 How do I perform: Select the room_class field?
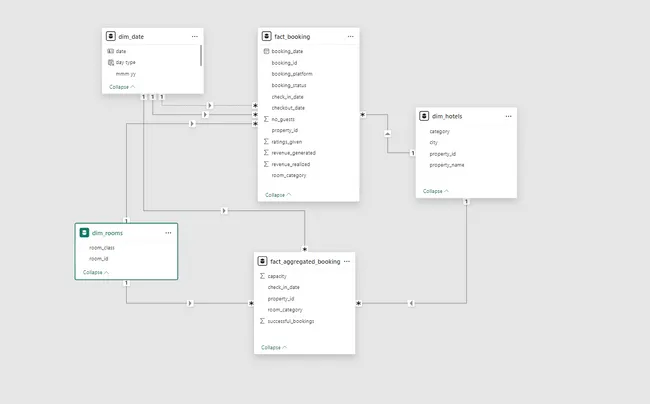click(102, 247)
